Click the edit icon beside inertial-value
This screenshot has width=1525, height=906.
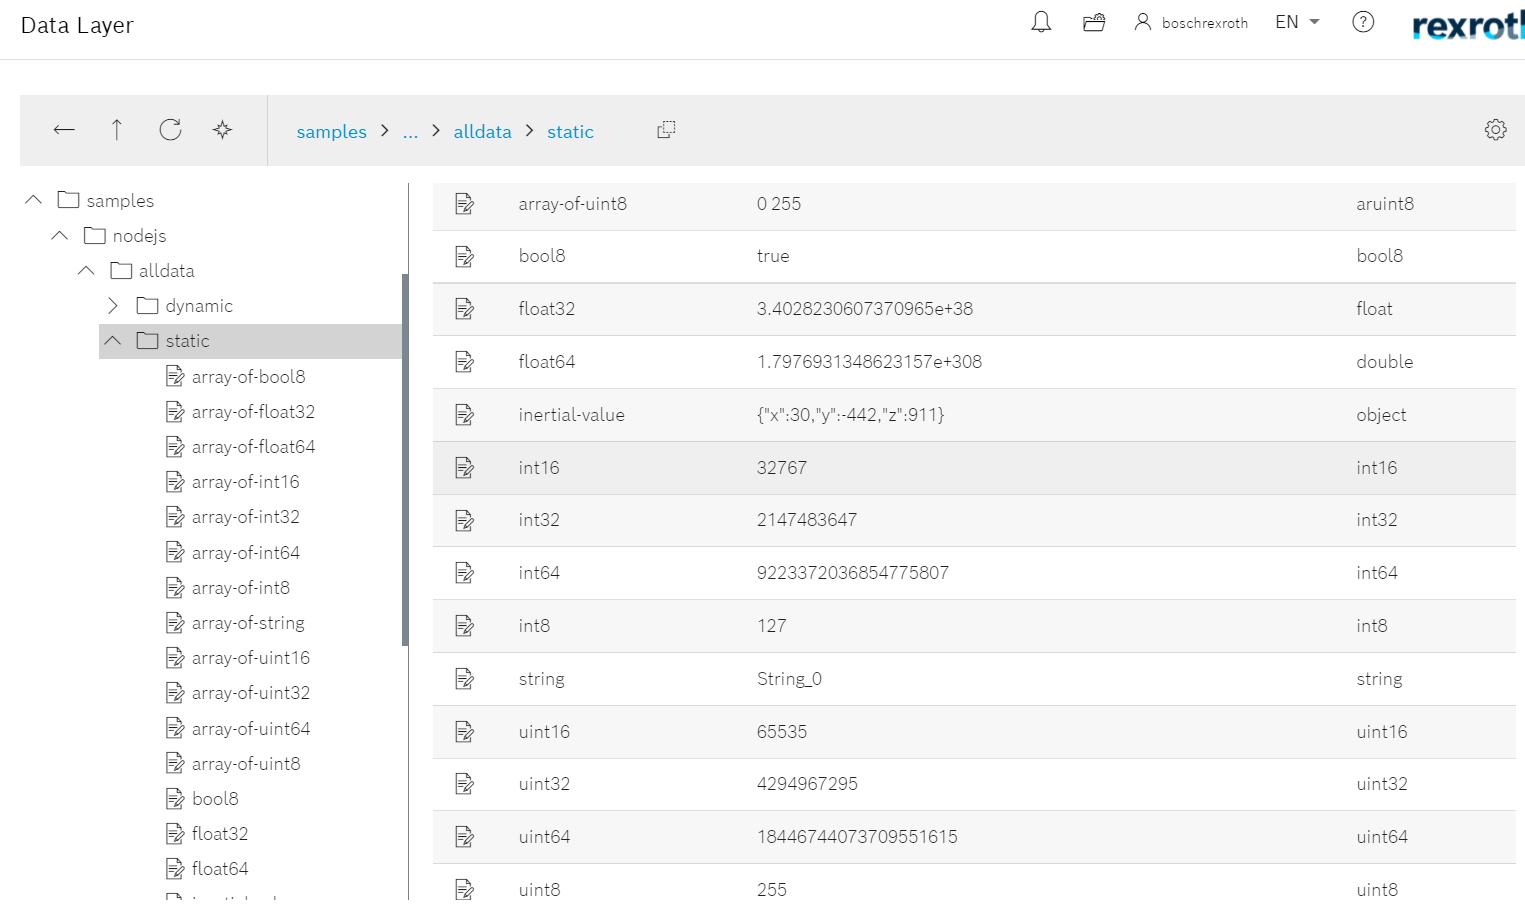pyautogui.click(x=464, y=414)
